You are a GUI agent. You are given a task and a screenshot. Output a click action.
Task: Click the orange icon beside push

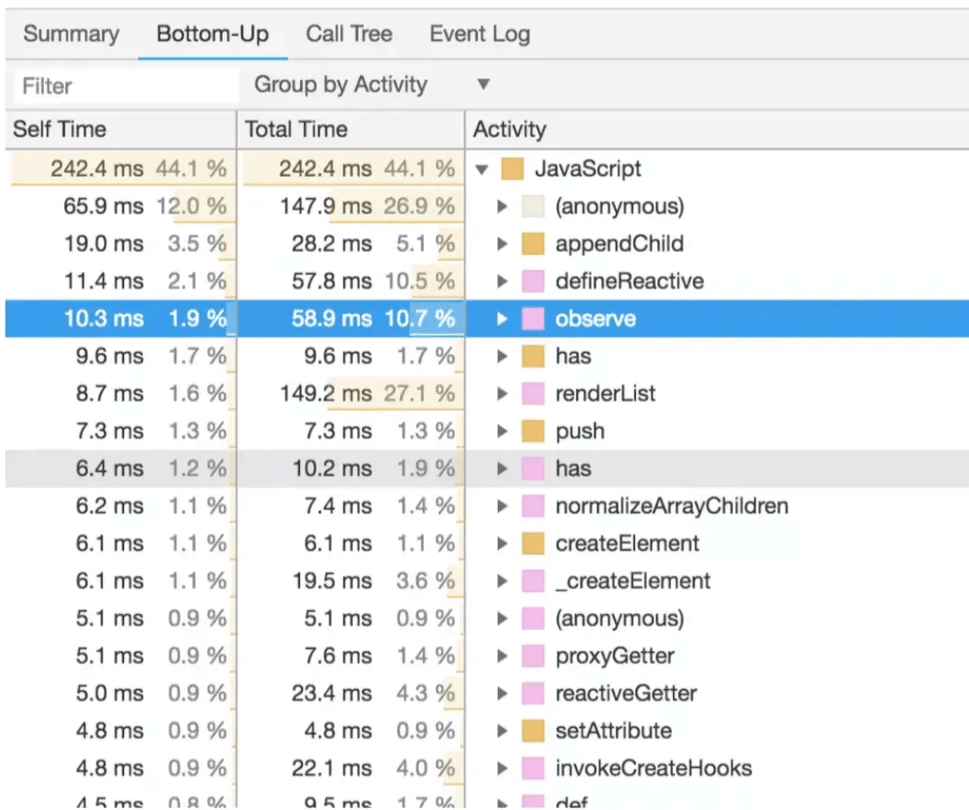pos(533,432)
